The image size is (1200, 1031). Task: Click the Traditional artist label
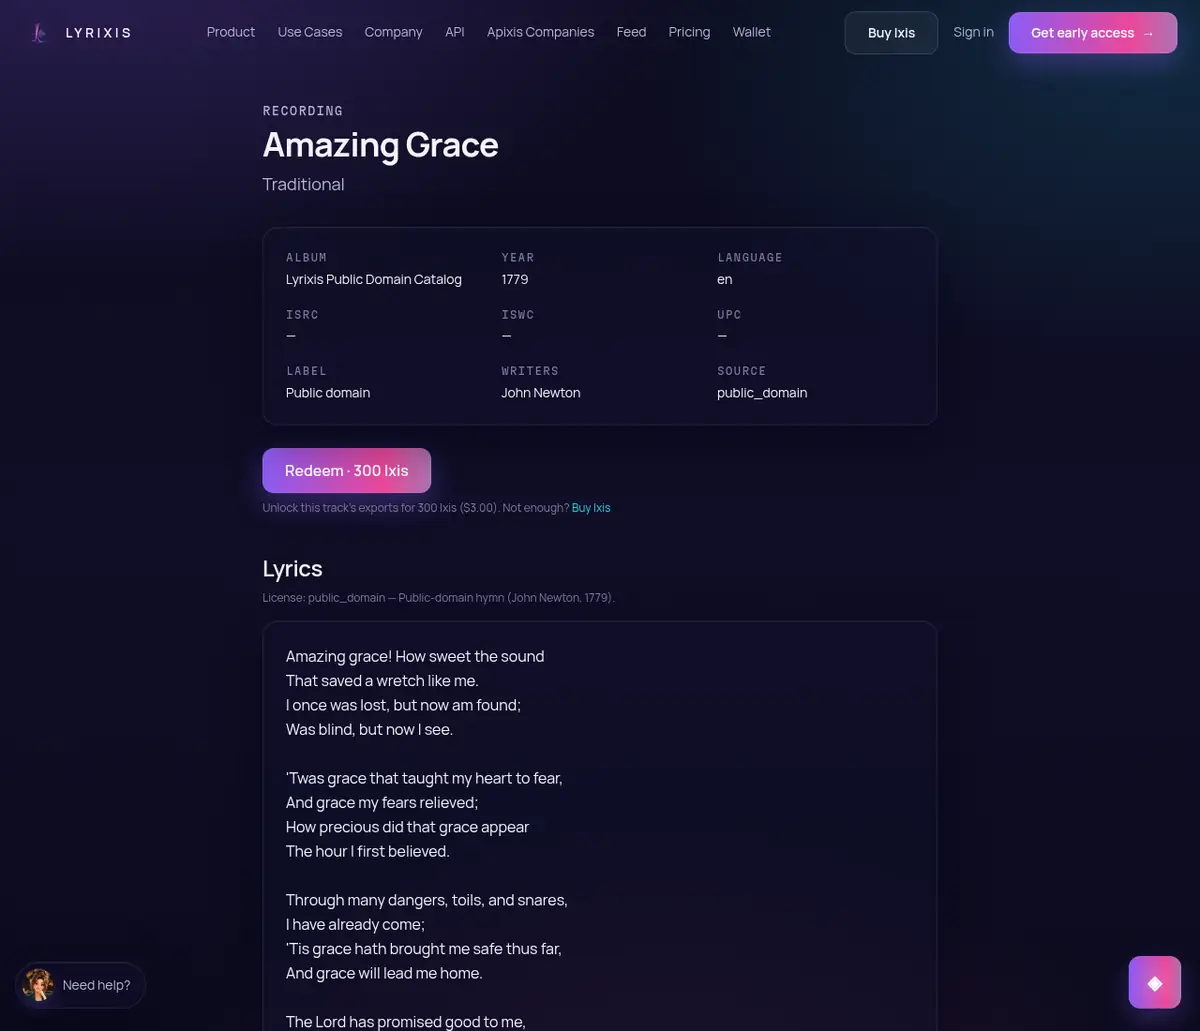click(x=303, y=184)
